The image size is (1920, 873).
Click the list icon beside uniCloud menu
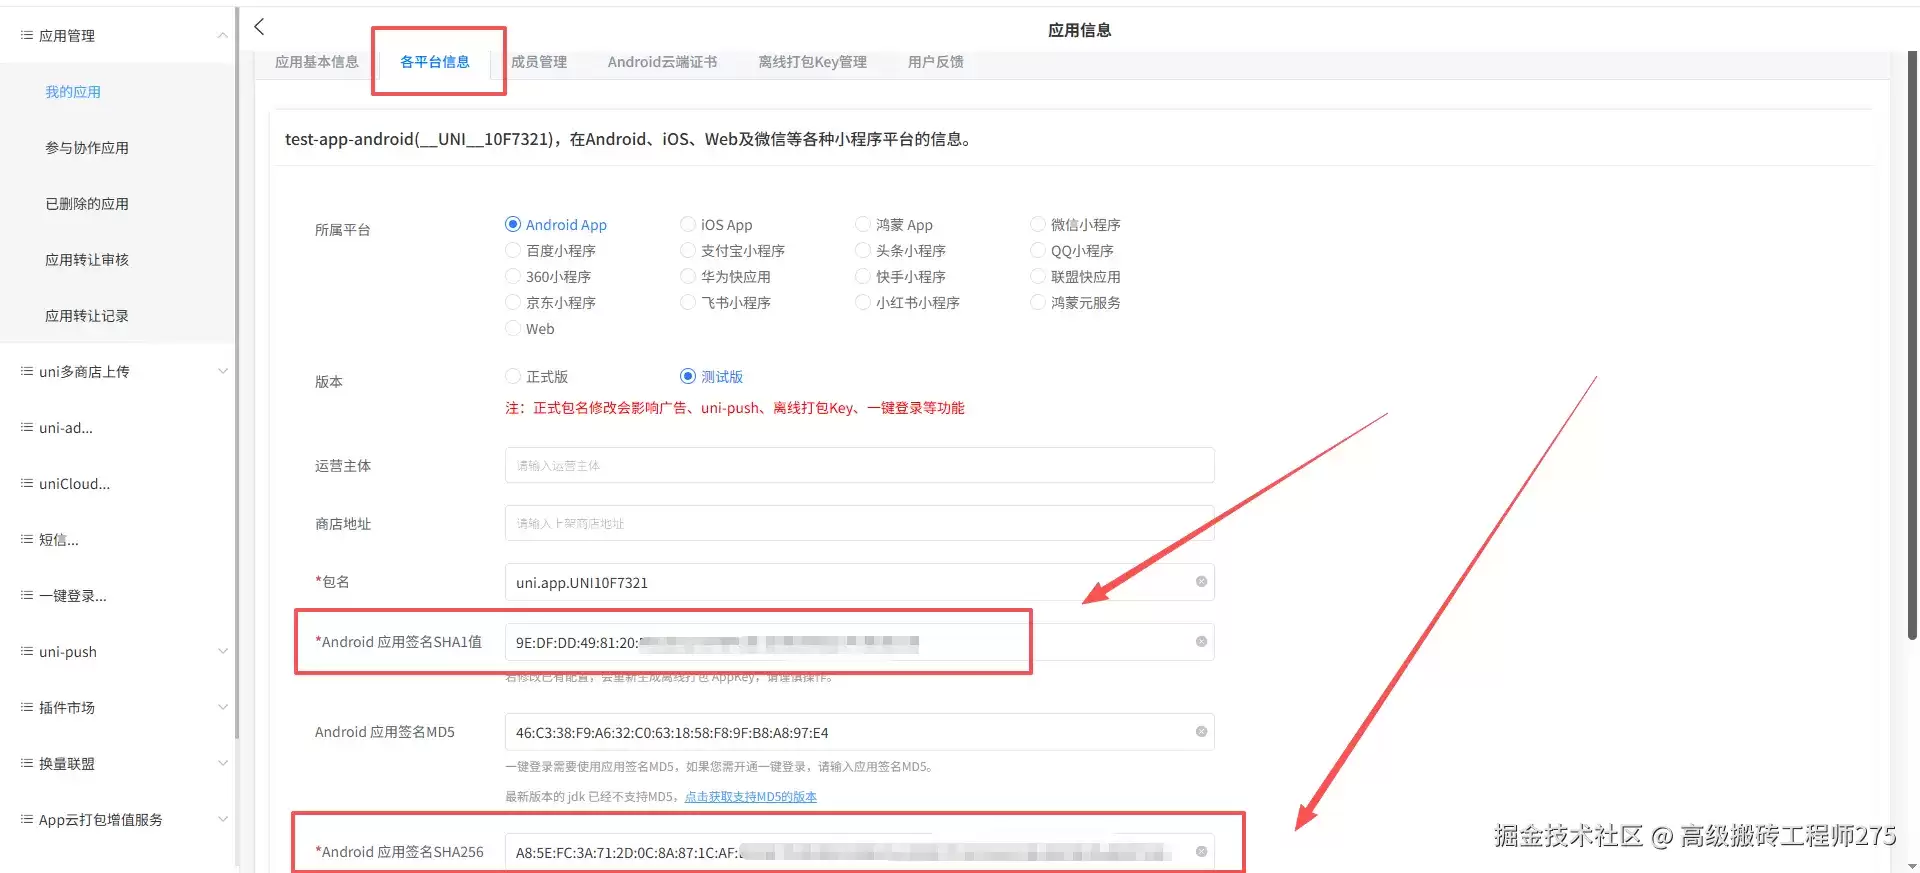tap(27, 483)
